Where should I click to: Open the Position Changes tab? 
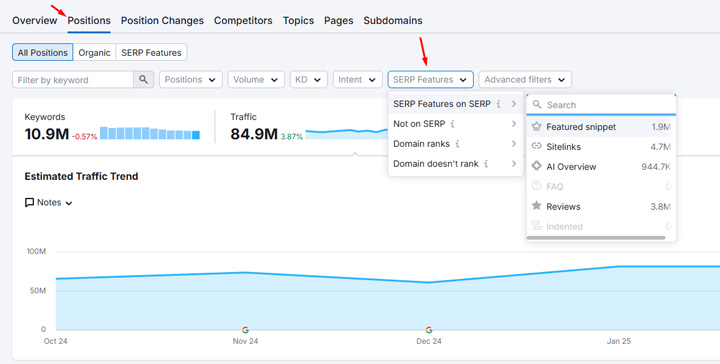[162, 21]
